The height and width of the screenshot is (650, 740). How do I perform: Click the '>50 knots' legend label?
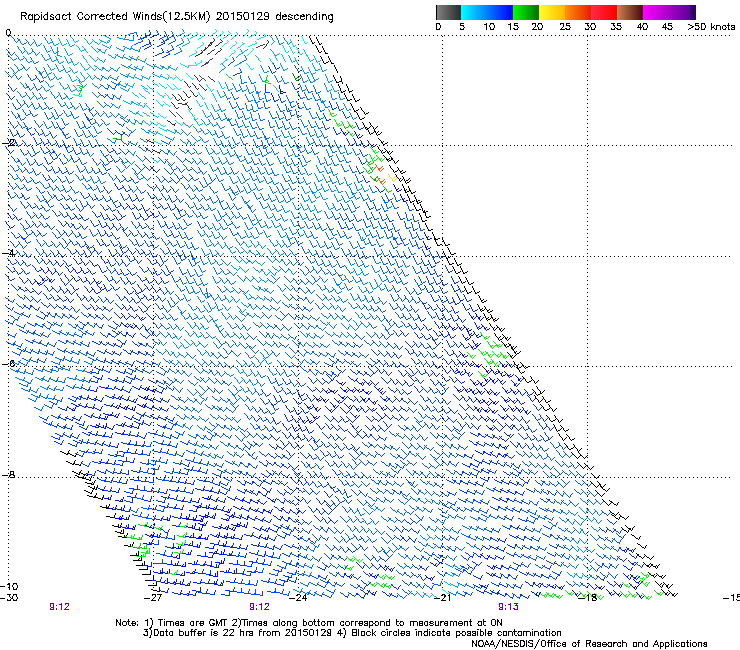coord(711,27)
